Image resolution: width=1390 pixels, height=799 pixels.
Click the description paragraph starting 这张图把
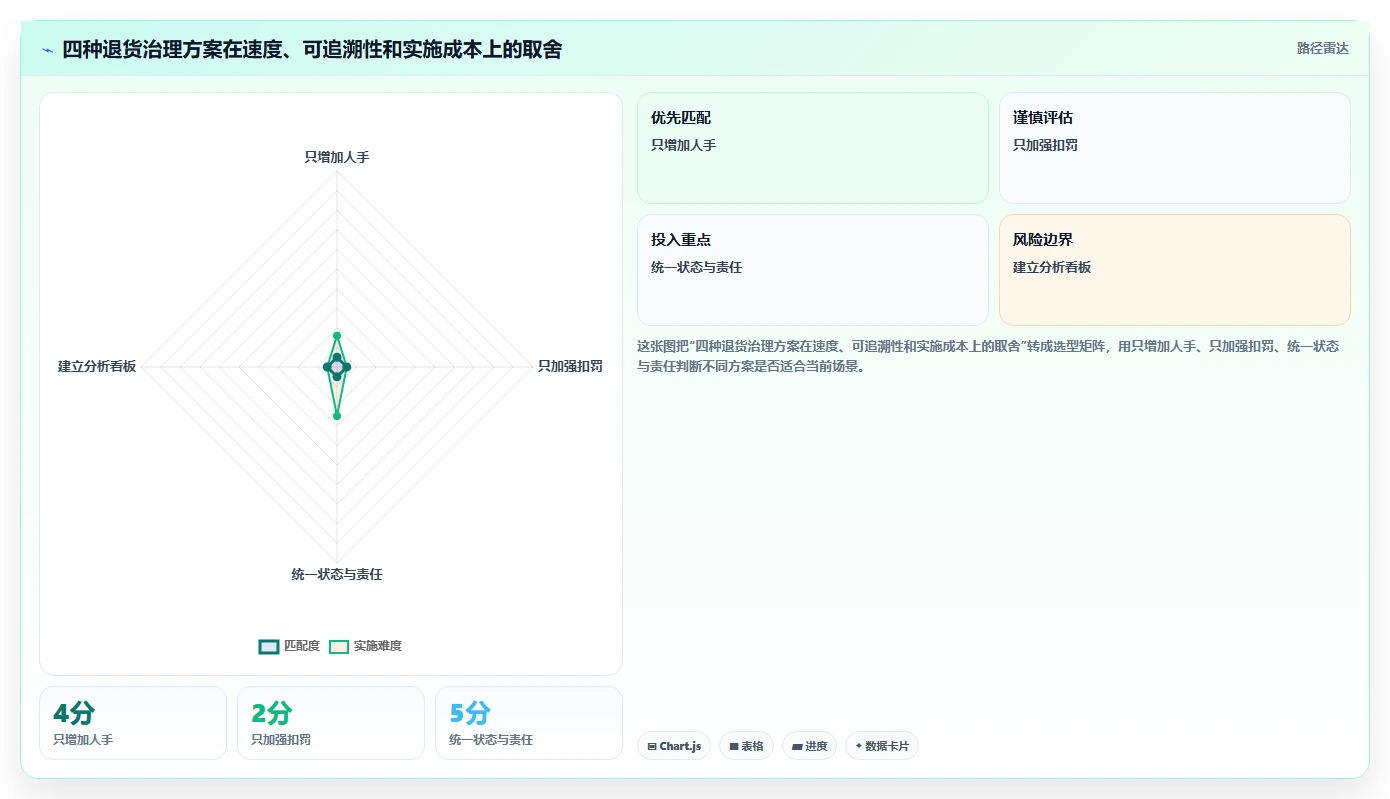point(988,356)
